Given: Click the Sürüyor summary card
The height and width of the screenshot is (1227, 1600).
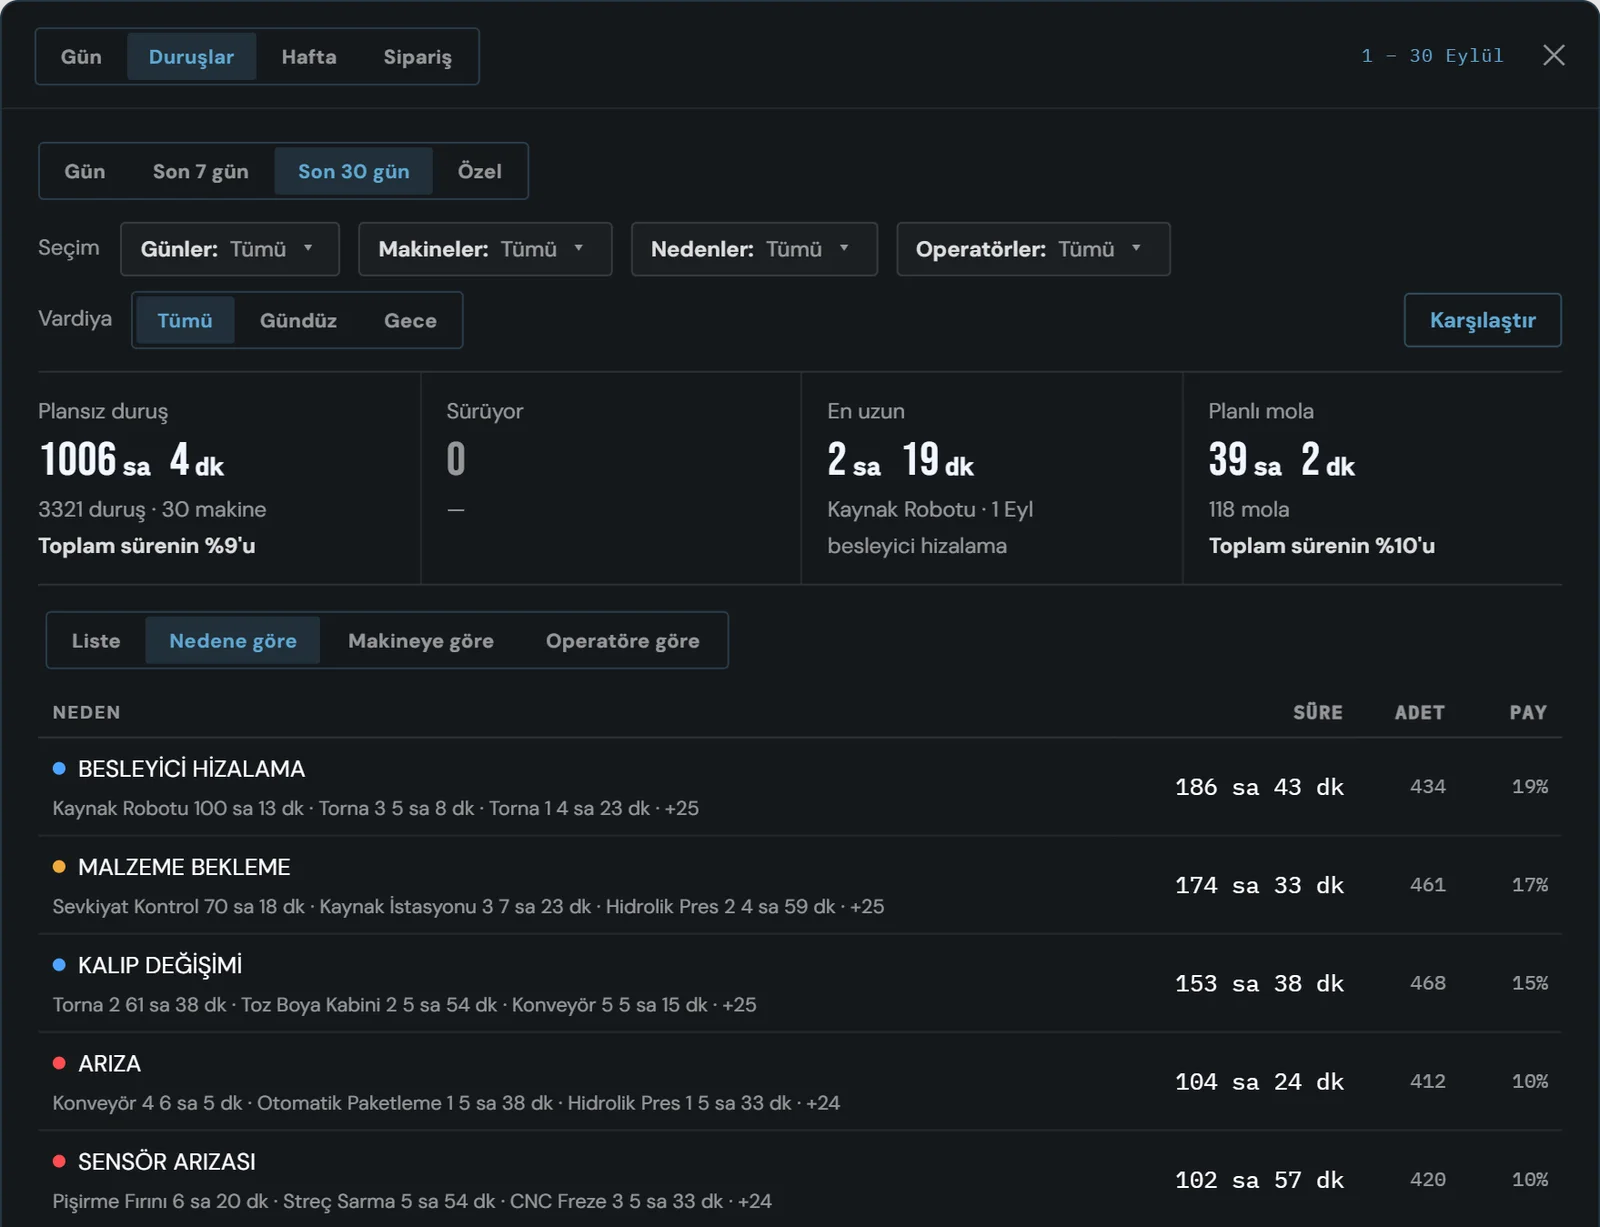Looking at the screenshot, I should 611,478.
